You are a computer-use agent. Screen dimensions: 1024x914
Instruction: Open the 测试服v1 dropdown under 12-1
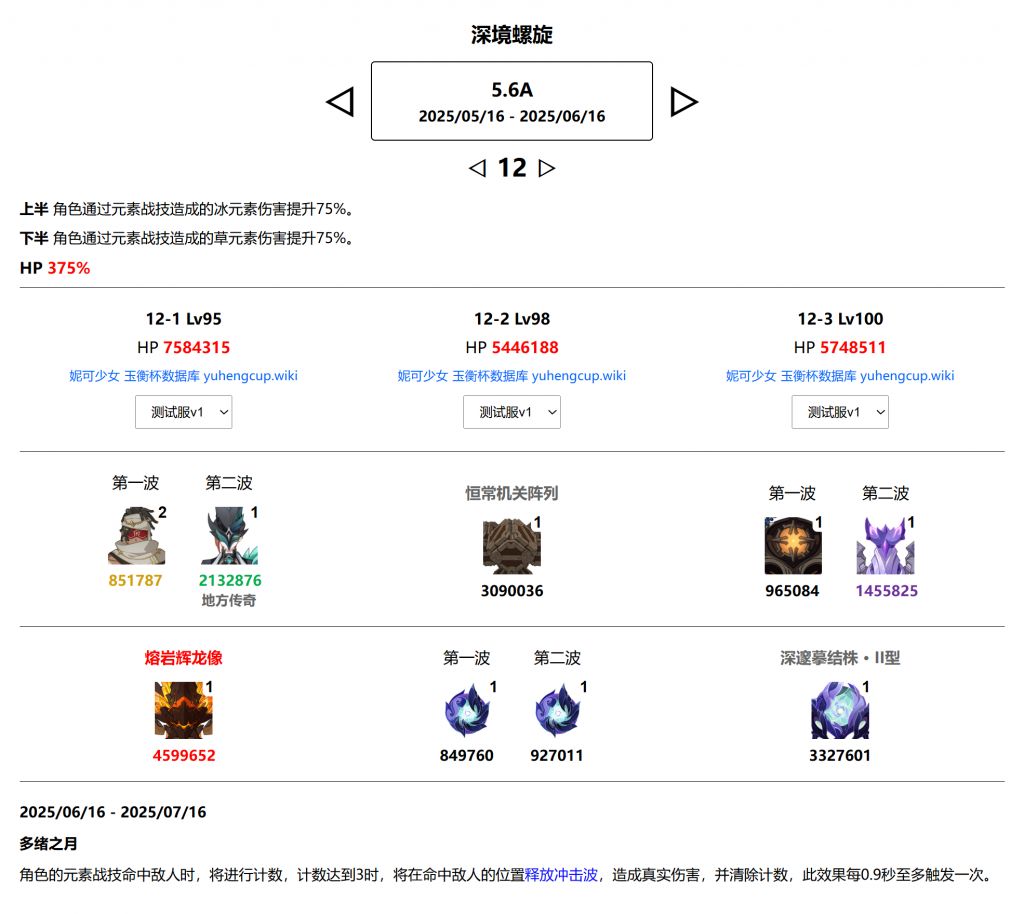pyautogui.click(x=184, y=412)
